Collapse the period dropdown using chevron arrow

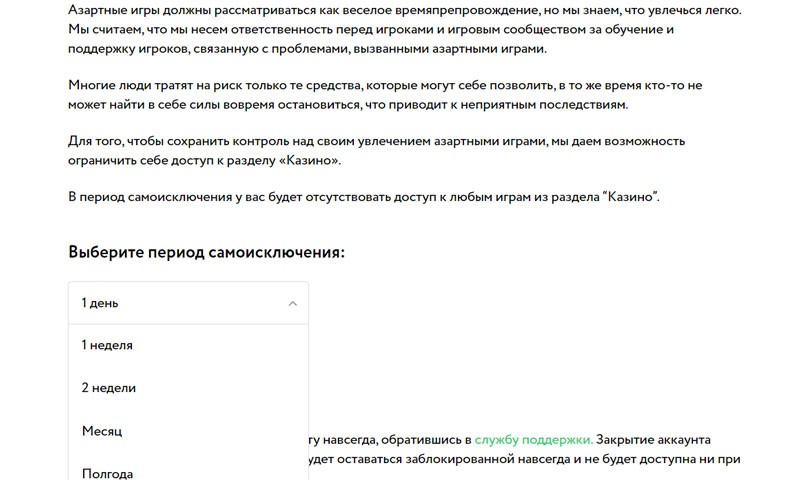click(x=292, y=303)
